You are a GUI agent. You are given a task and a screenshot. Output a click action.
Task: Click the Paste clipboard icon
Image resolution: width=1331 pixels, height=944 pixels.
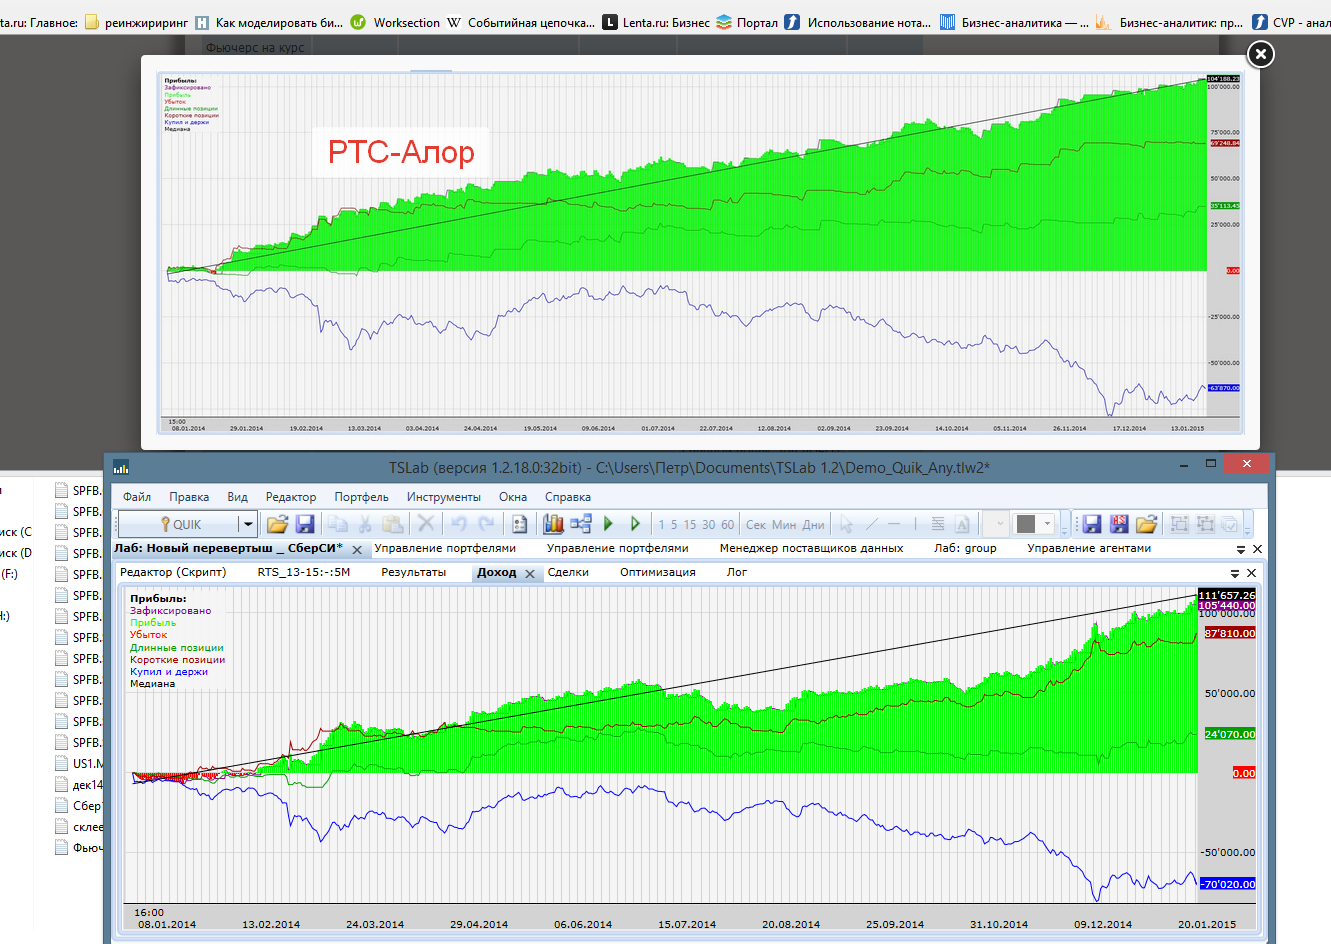tap(393, 524)
